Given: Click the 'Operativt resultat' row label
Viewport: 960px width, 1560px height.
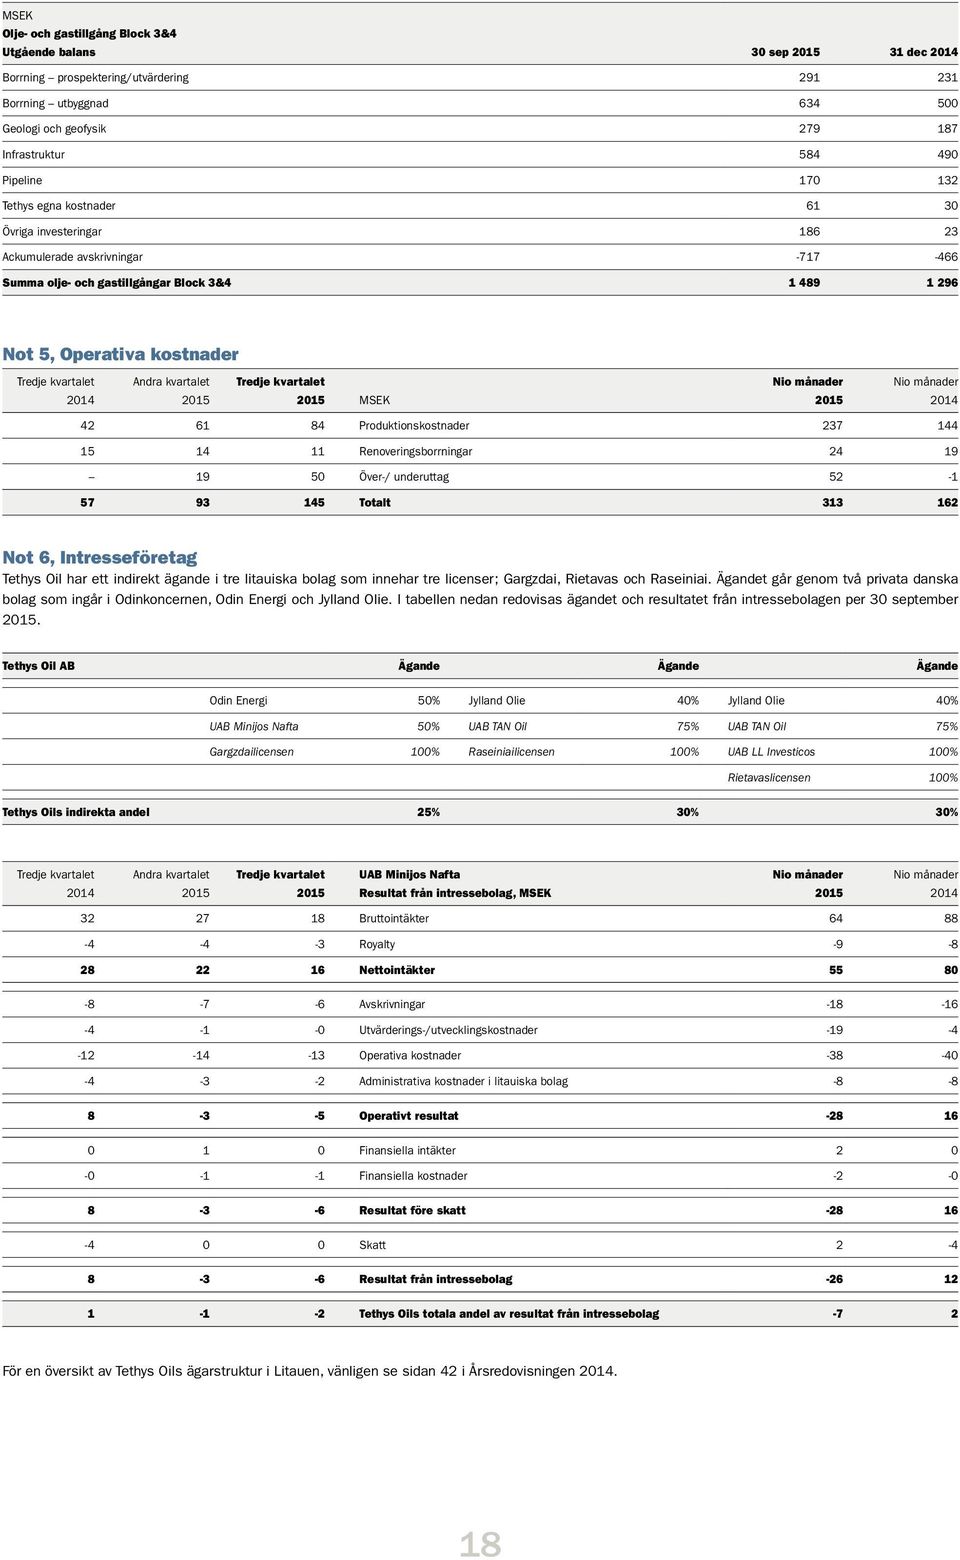Looking at the screenshot, I should point(409,1116).
